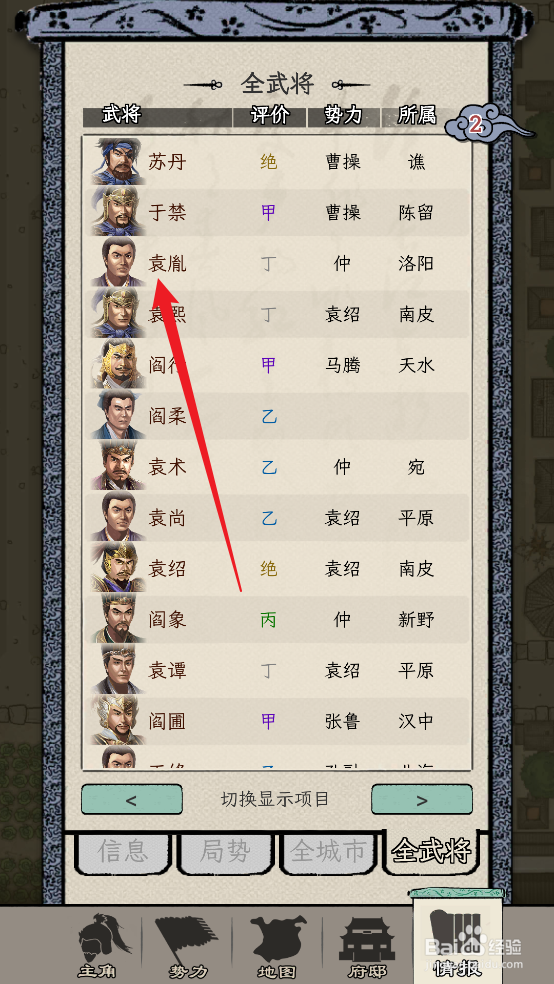Sort by the 势力 column header

343,116
